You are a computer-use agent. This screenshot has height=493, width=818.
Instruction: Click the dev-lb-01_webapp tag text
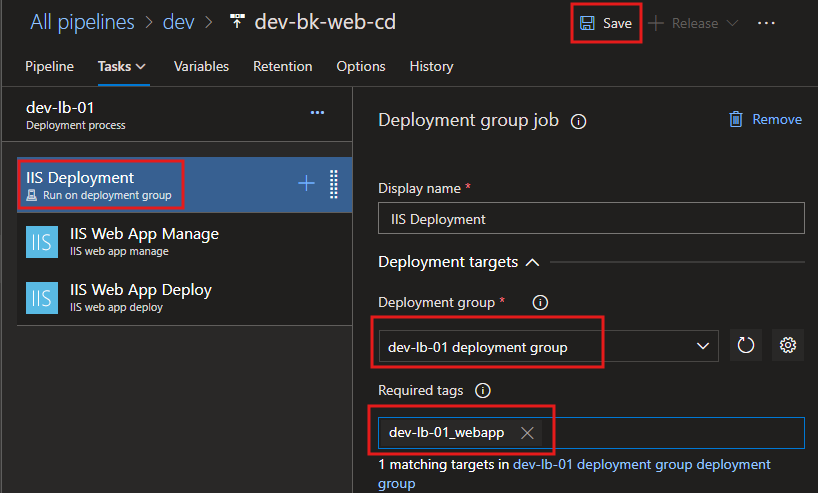[447, 433]
